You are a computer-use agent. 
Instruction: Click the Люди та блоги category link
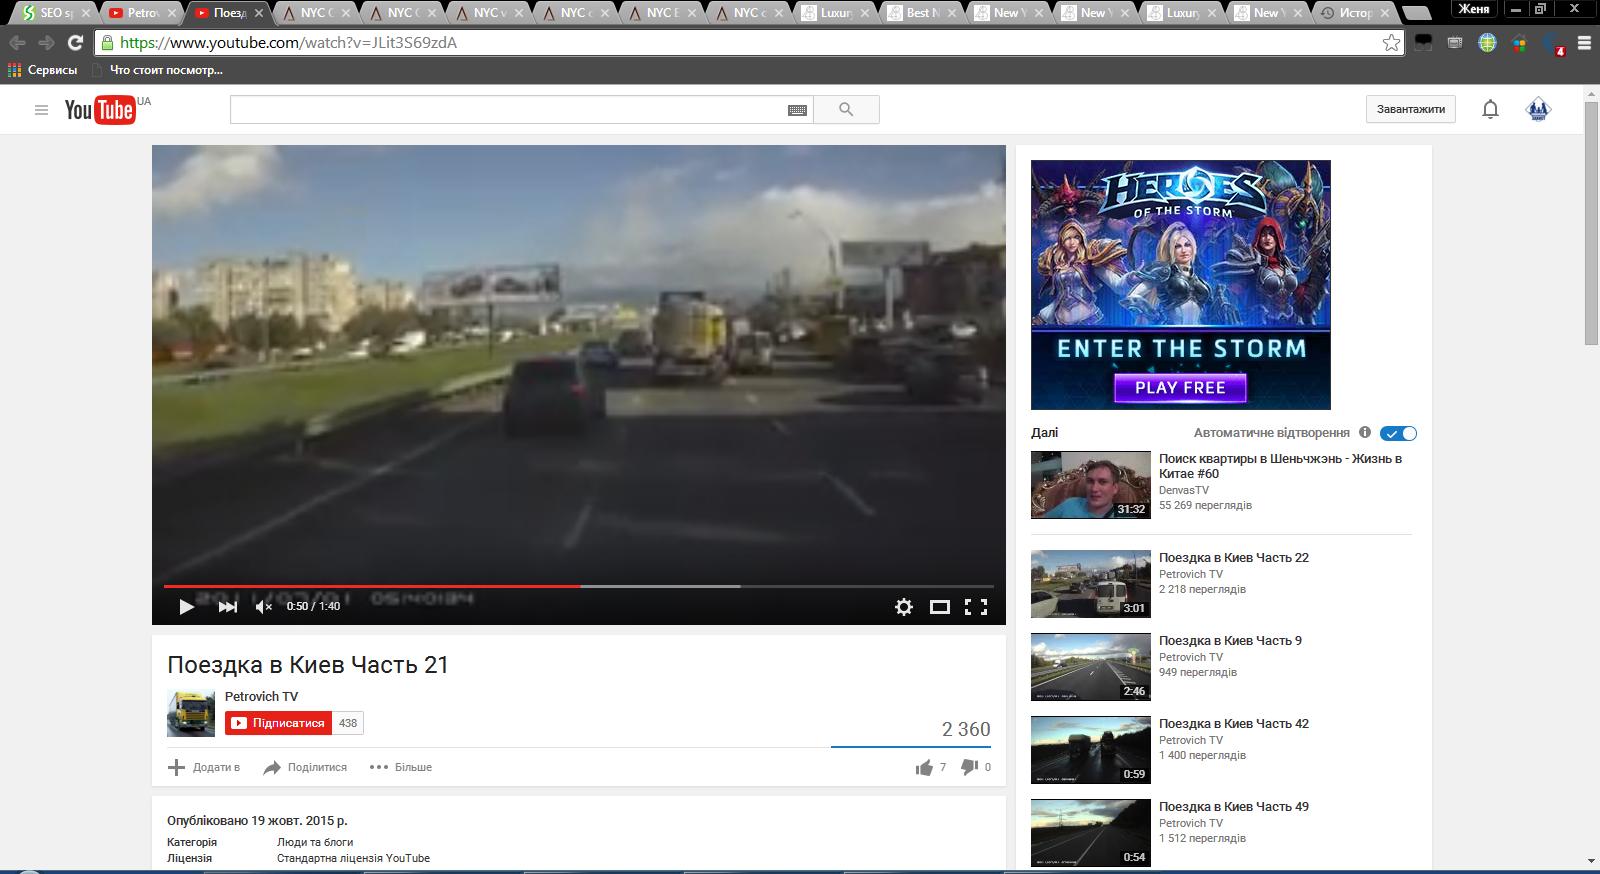pos(315,842)
